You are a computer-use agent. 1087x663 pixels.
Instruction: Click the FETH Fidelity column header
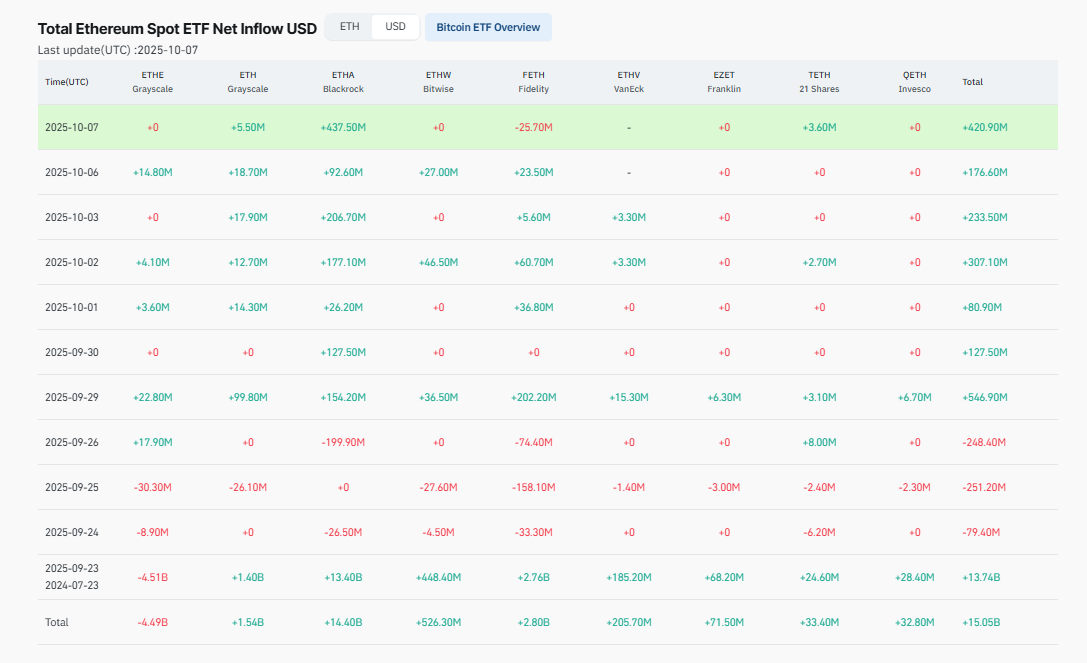point(533,81)
